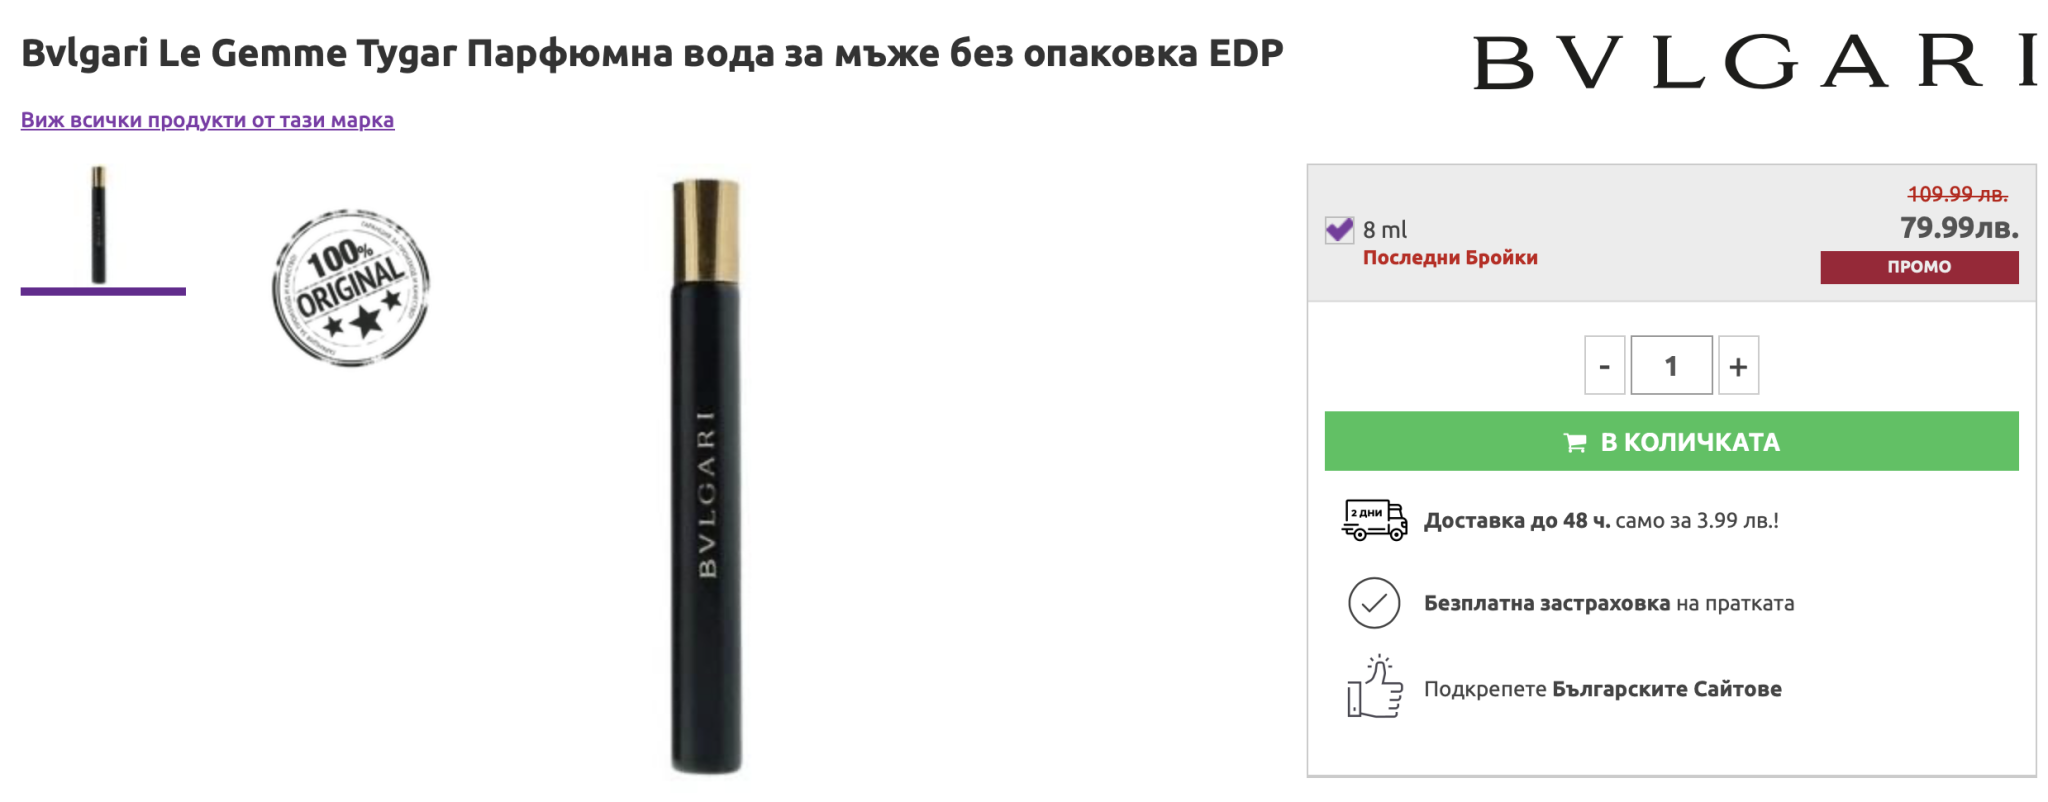Viewport: 2048px width, 802px height.
Task: Click the large perfume bottle image
Action: point(706,476)
